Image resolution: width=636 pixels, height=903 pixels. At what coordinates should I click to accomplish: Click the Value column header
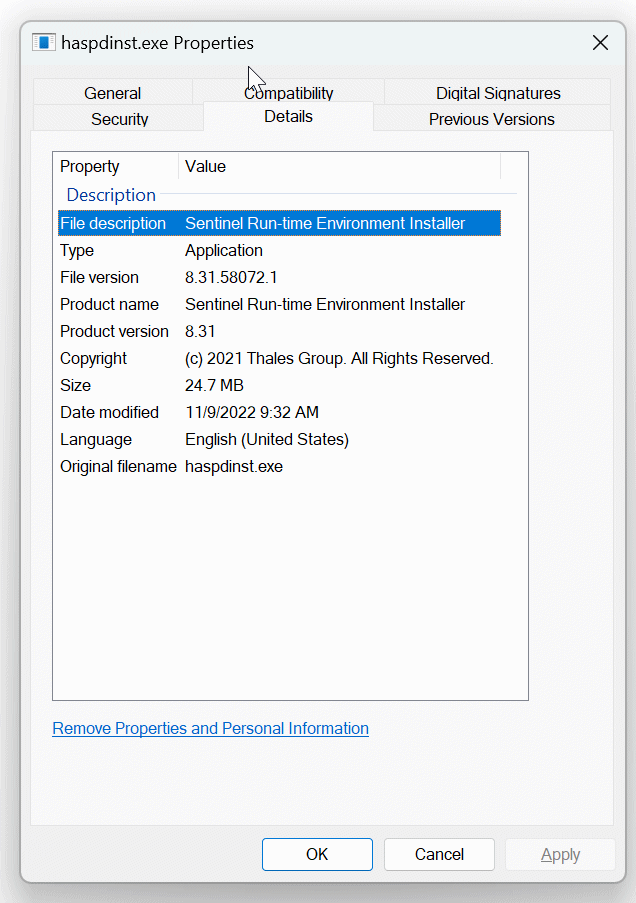coord(340,166)
